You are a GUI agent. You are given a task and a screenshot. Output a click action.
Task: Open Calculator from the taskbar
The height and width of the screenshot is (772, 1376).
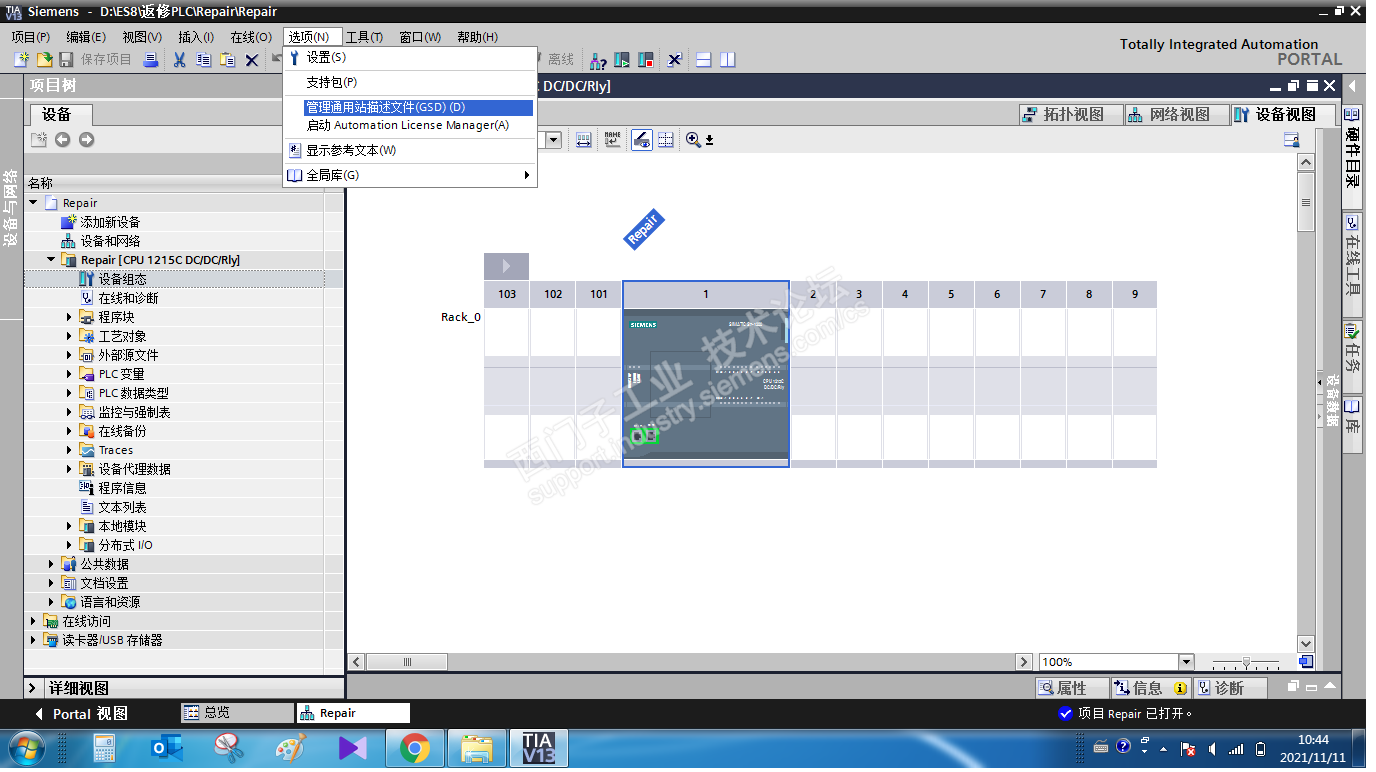pyautogui.click(x=104, y=748)
